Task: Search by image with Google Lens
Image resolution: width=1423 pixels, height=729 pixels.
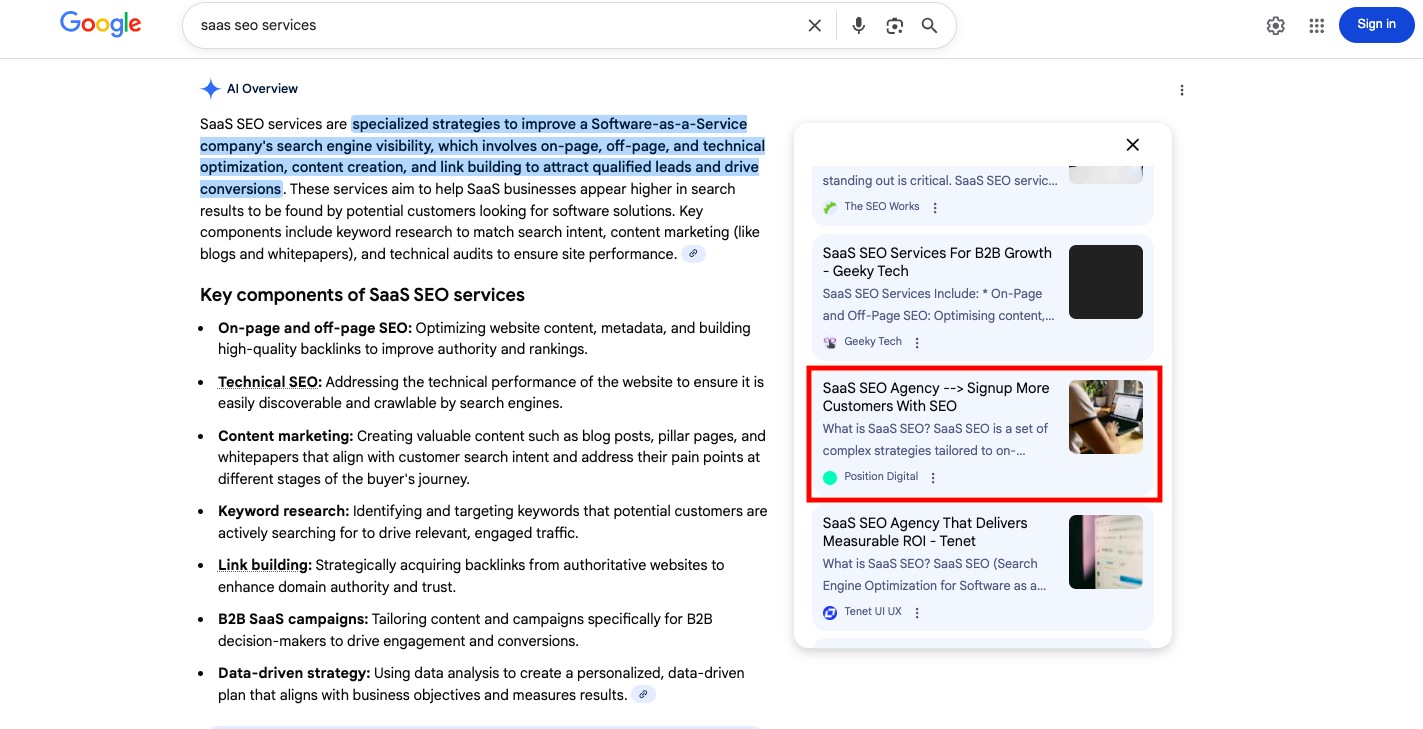Action: tap(894, 25)
